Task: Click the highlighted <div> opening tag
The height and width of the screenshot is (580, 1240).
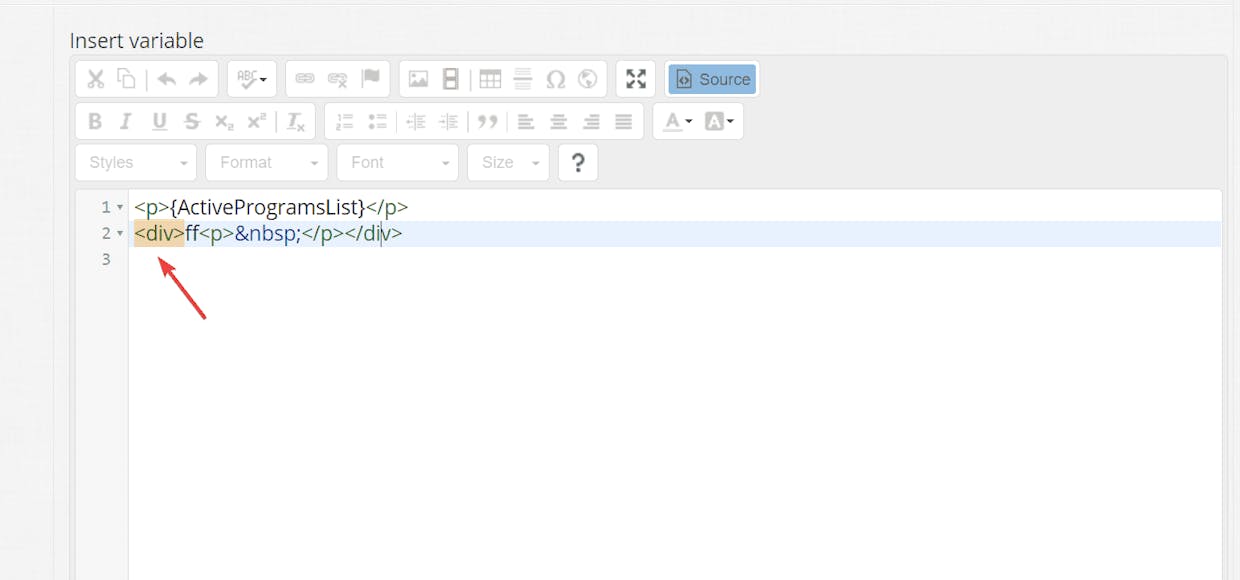Action: coord(159,234)
